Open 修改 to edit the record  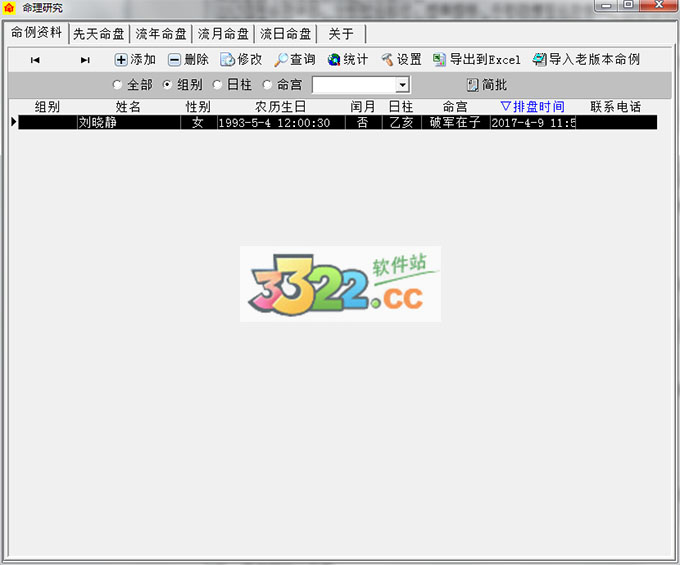[x=241, y=59]
